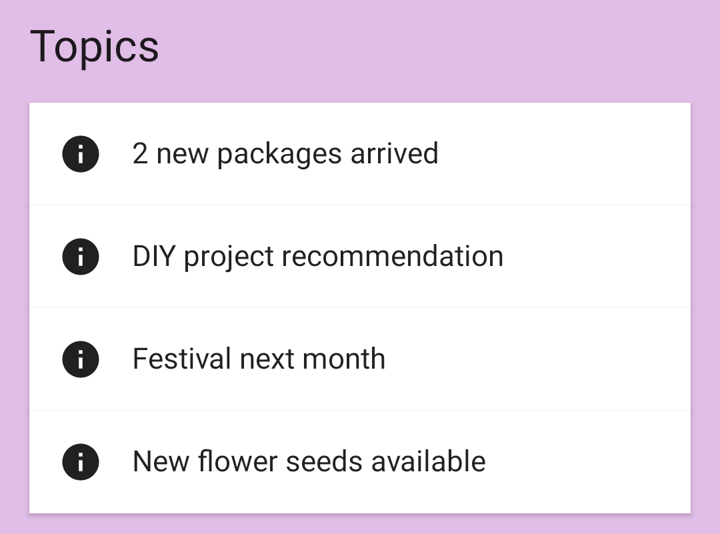The height and width of the screenshot is (534, 720).
Task: Click 'next month' text in Festival row
Action: (x=311, y=359)
